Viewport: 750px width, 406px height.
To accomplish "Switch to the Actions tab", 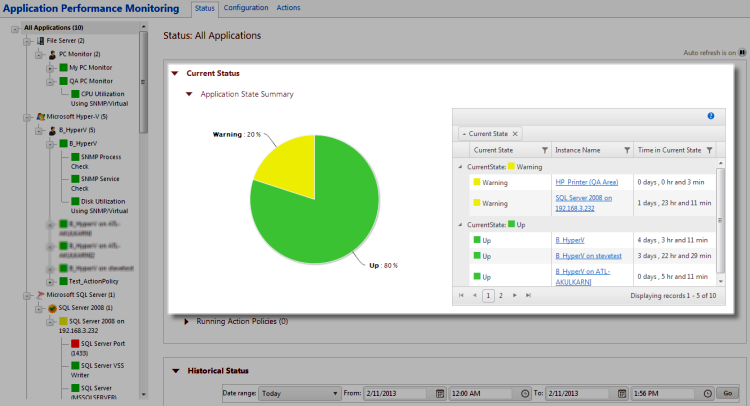I will pos(288,8).
